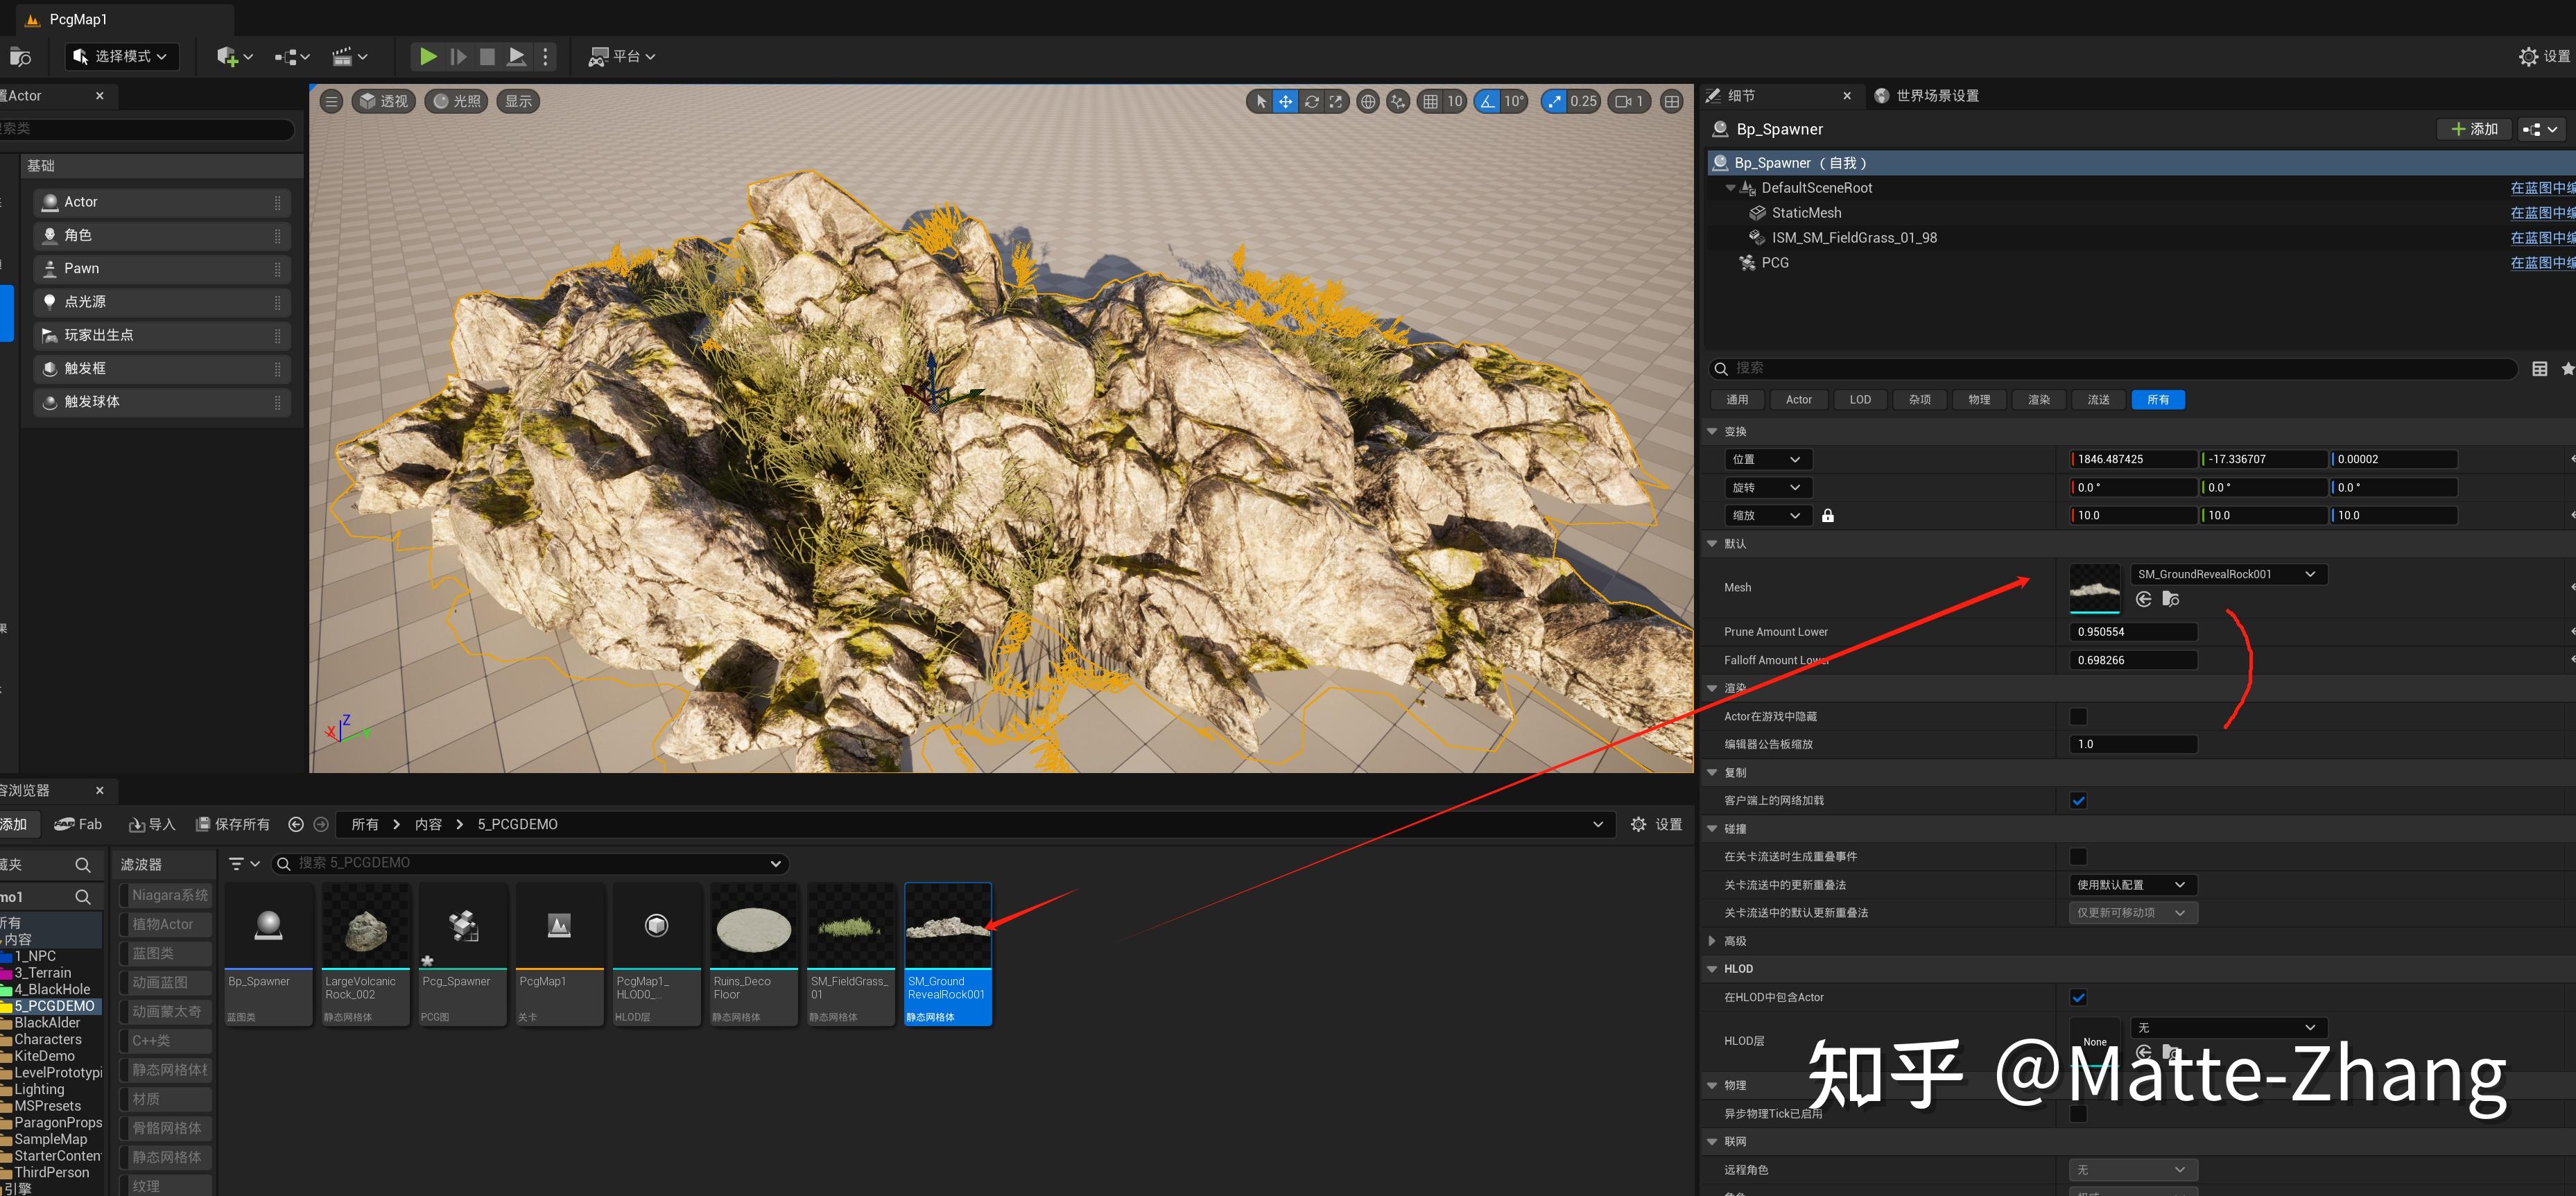Open the 选择模式 dropdown
Screen dimensions: 2576x1196
(x=122, y=57)
